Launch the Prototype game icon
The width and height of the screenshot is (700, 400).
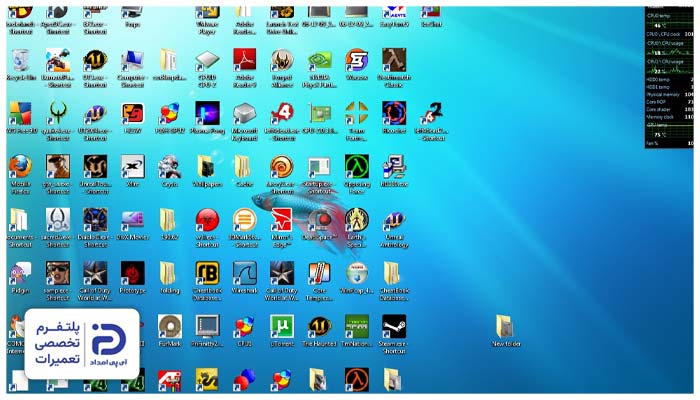(x=133, y=273)
